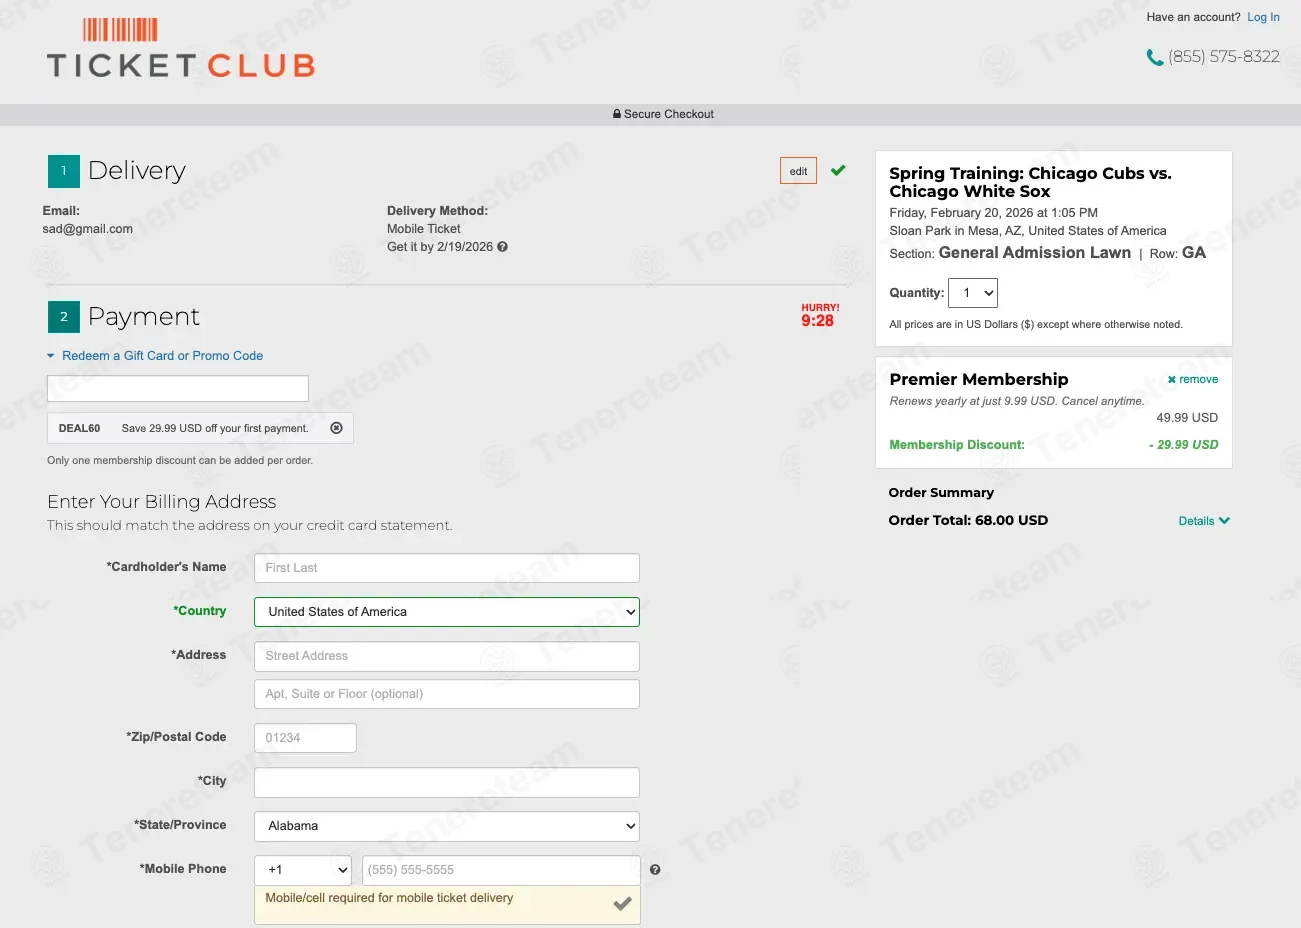Open the mobile phone help tooltip icon
The width and height of the screenshot is (1301, 928).
click(x=655, y=870)
